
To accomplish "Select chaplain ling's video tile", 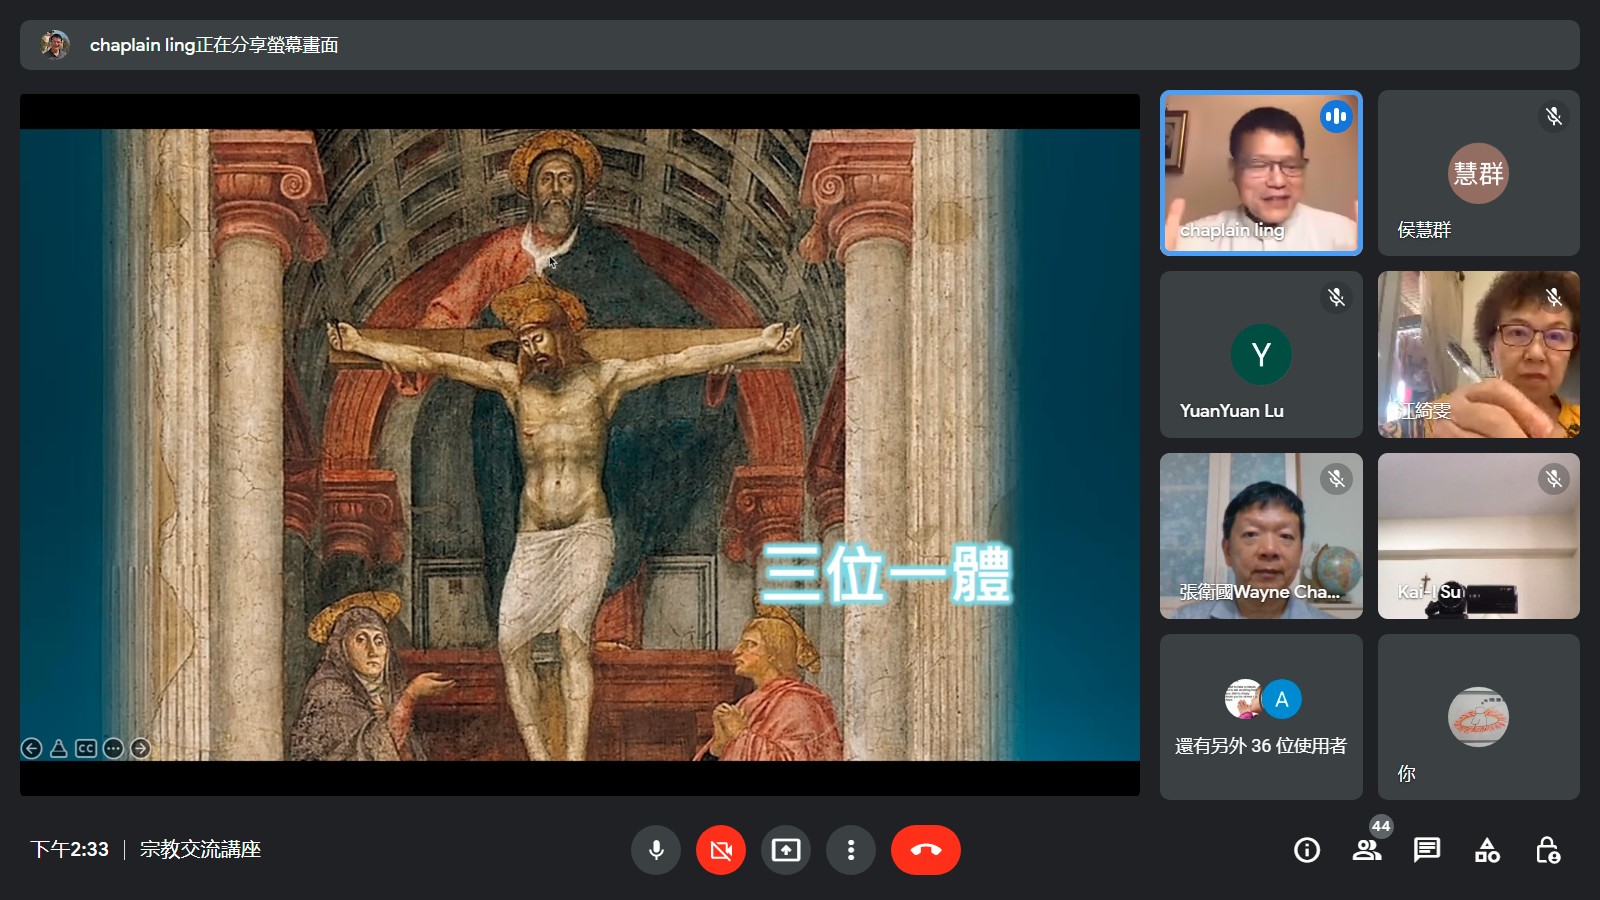I will [1260, 173].
